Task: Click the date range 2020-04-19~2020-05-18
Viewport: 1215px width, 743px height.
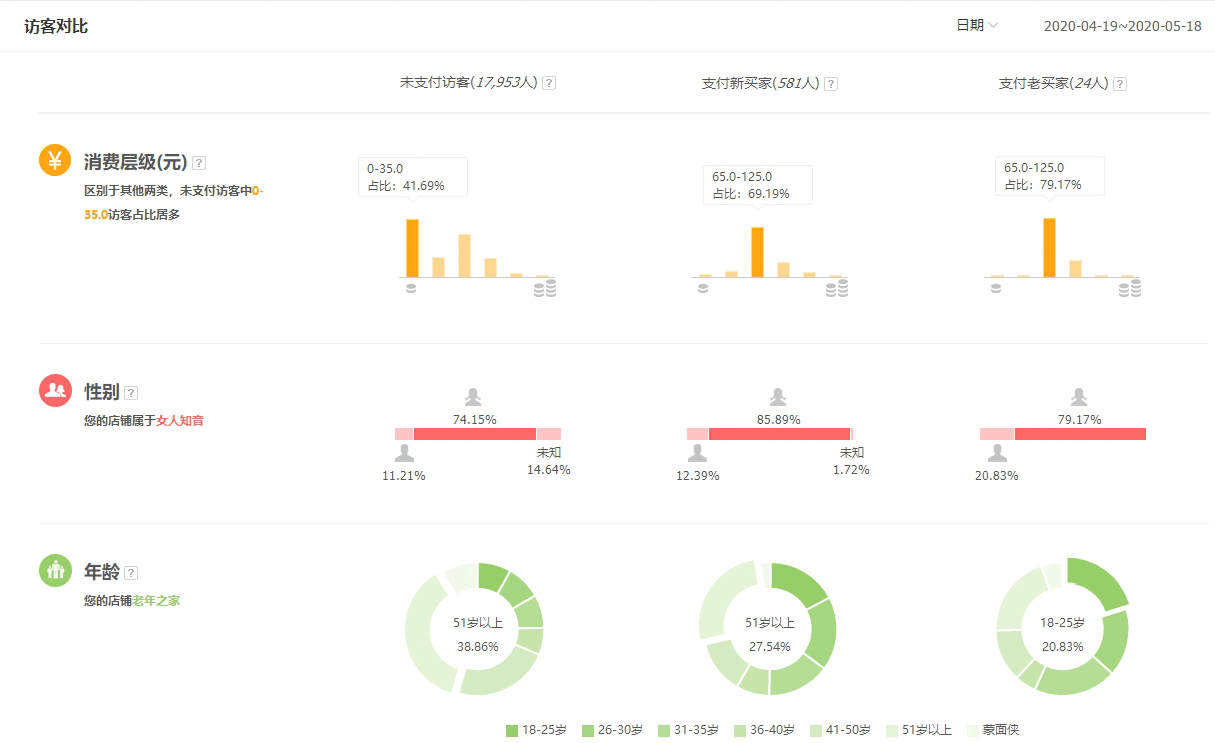Action: tap(1122, 26)
